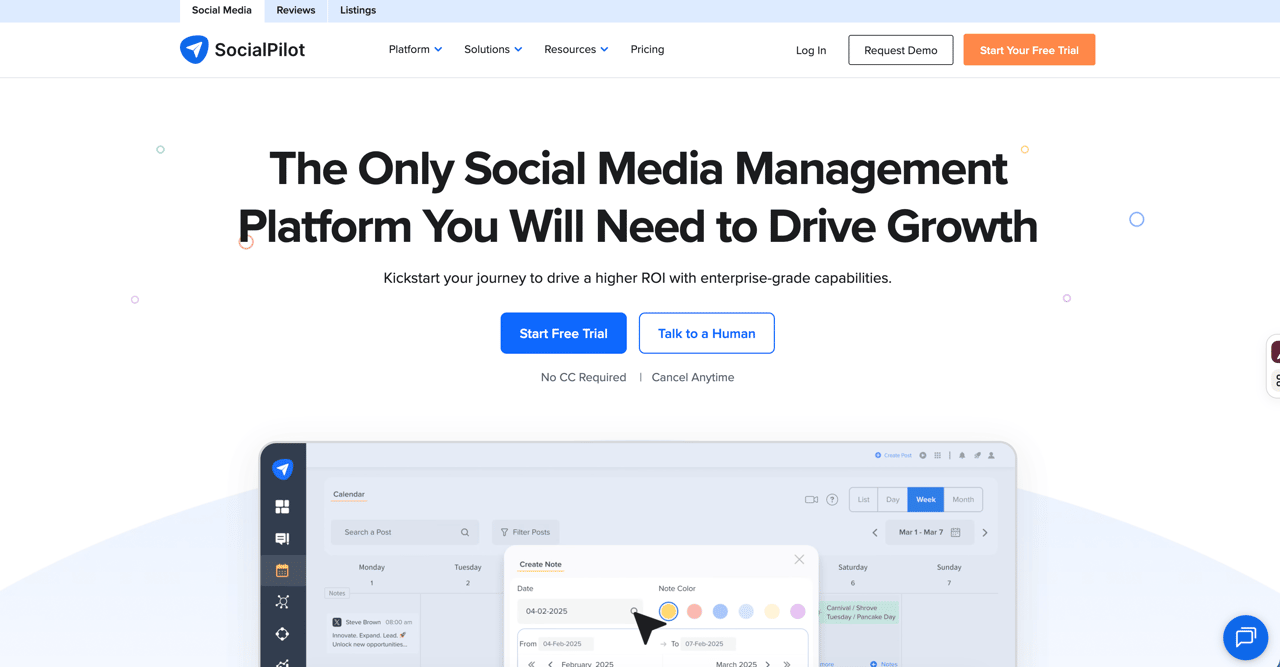Select the orange calendar icon in sidebar
1280x667 pixels.
(x=282, y=570)
